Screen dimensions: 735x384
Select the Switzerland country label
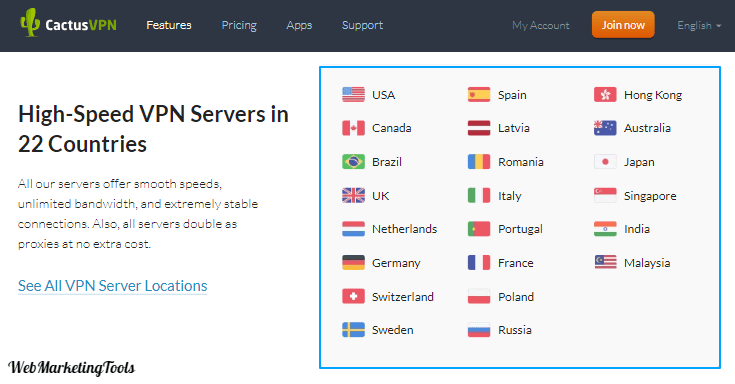[x=403, y=296]
